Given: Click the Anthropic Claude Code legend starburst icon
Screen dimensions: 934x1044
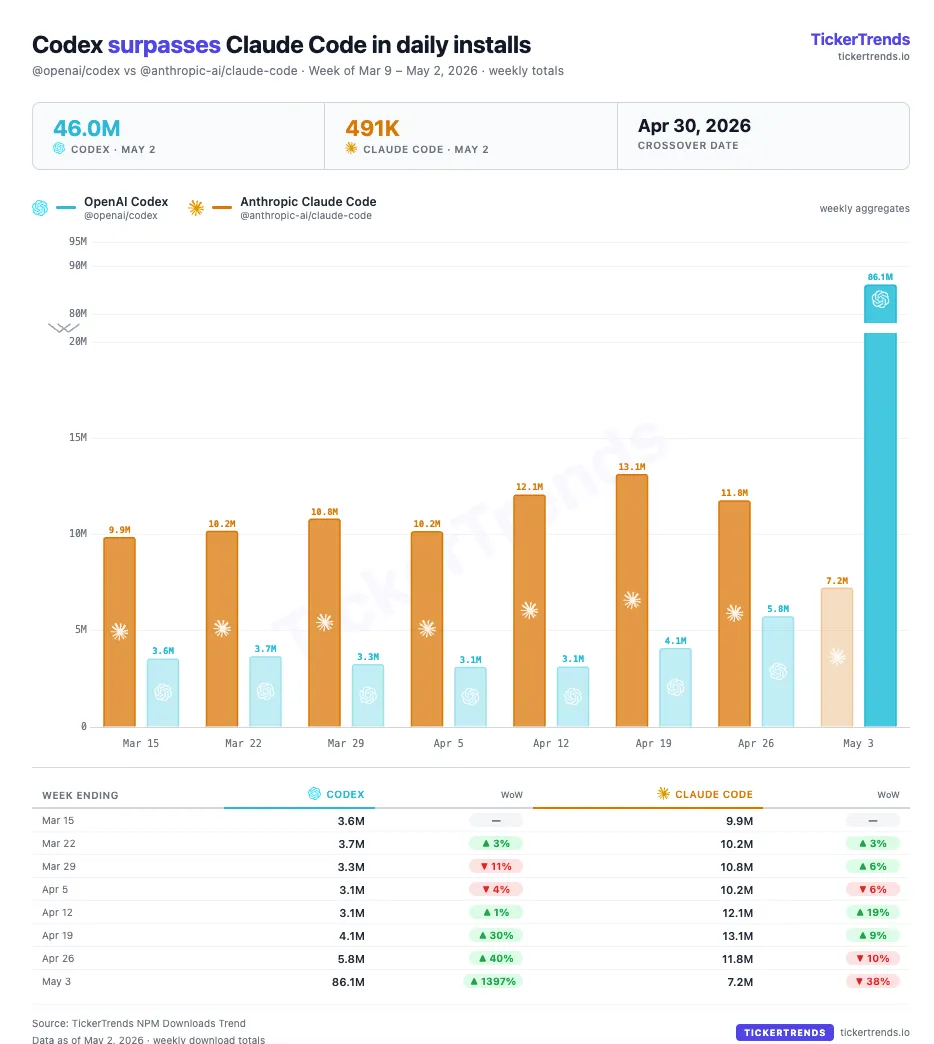Looking at the screenshot, I should (x=196, y=208).
